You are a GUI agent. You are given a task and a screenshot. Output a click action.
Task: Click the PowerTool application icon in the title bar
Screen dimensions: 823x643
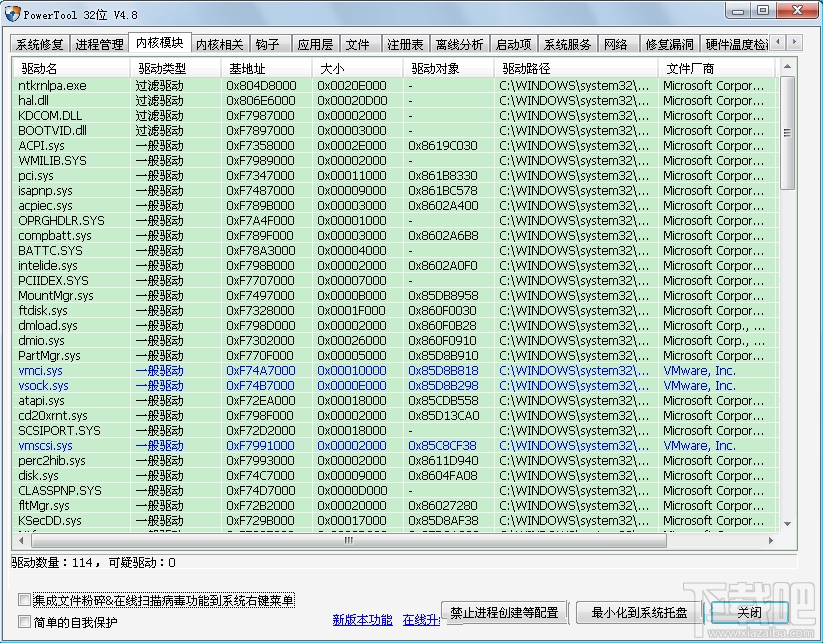click(13, 14)
